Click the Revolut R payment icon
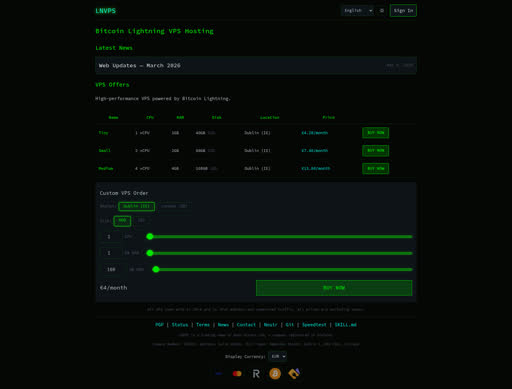Viewport: 512px width, 389px height. pos(256,374)
